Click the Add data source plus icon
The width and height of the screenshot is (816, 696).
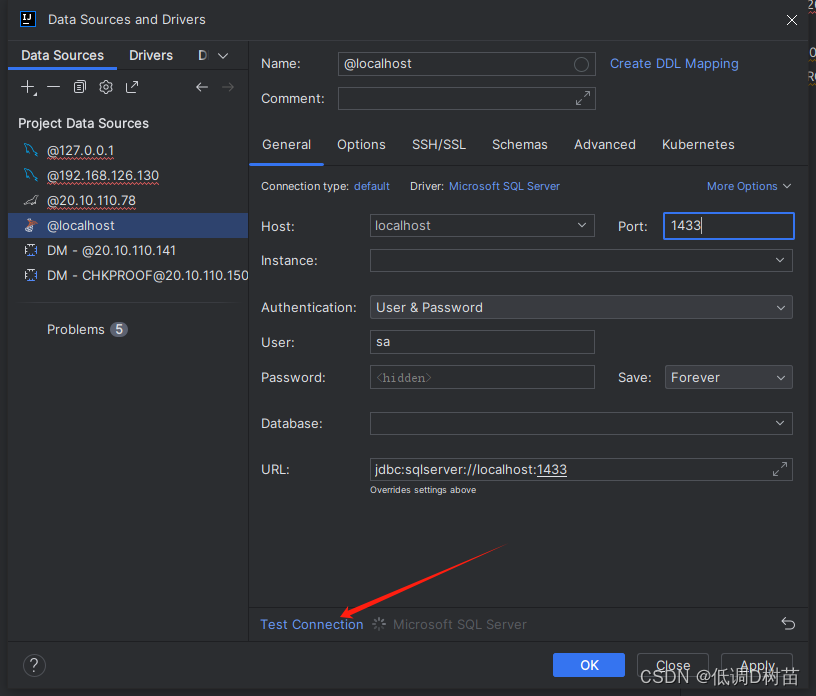click(28, 87)
